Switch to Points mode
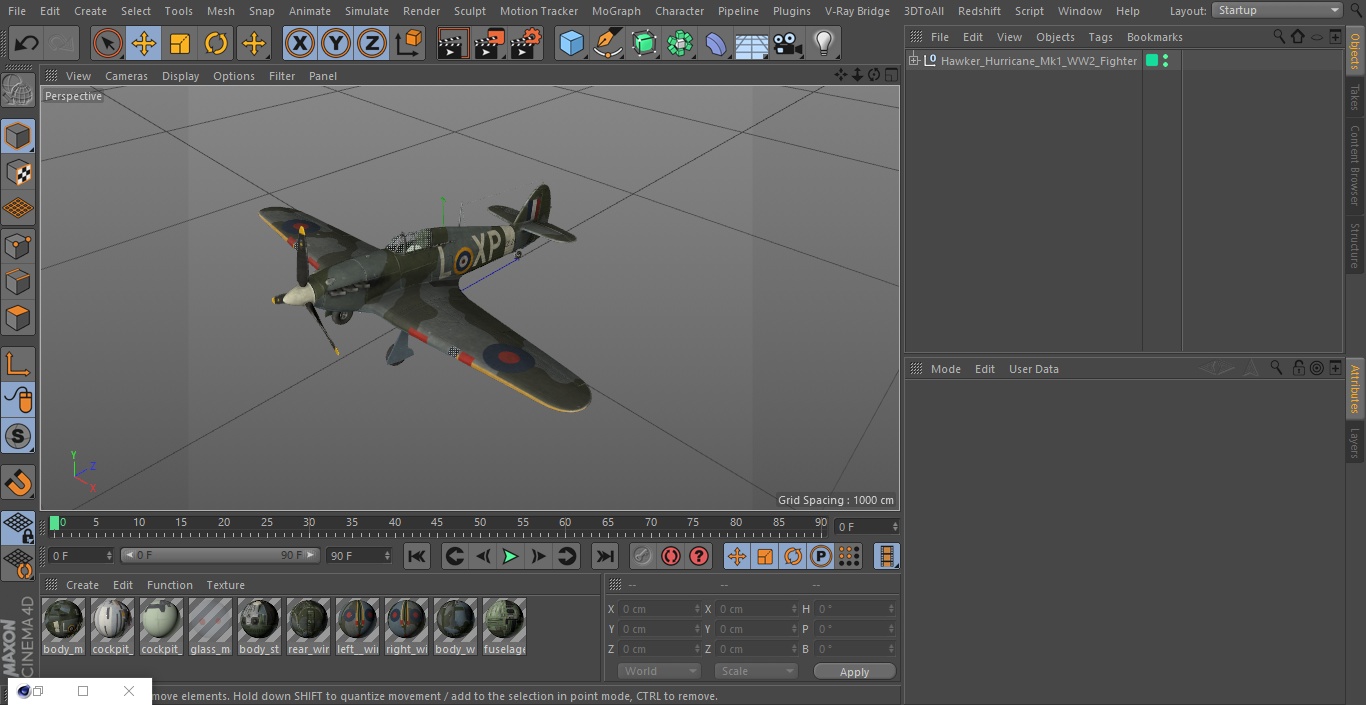This screenshot has height=705, width=1366. pyautogui.click(x=18, y=245)
